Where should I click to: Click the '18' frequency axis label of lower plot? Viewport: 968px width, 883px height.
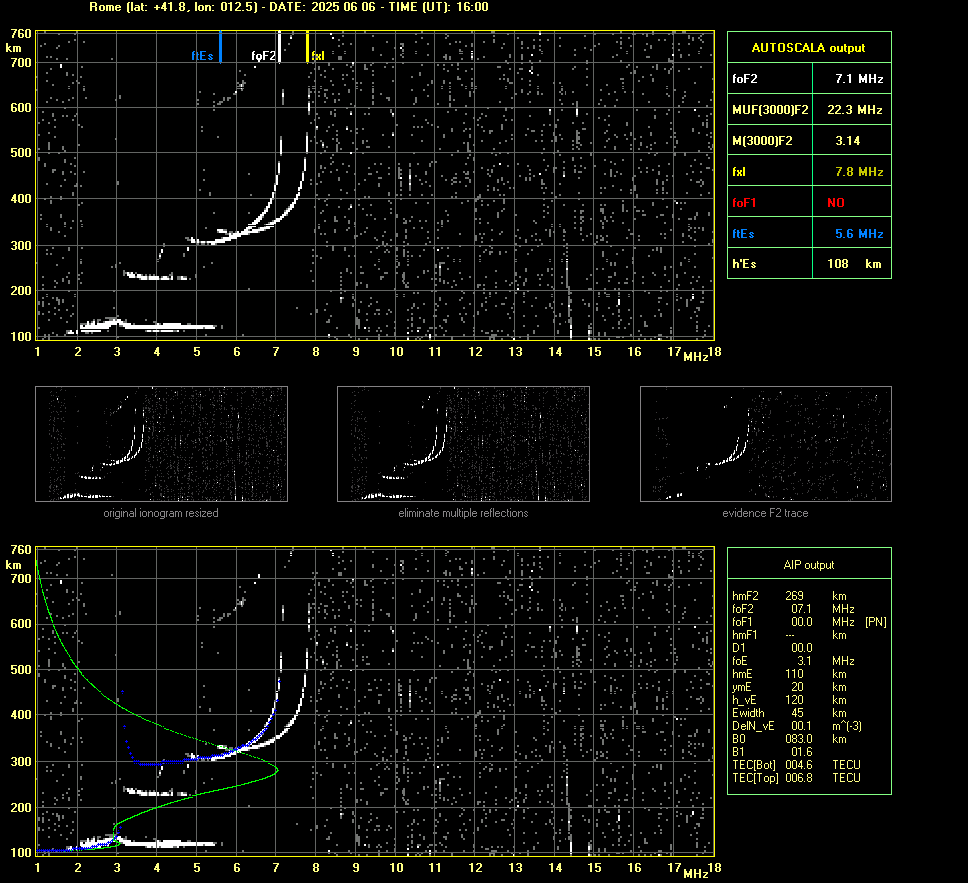(x=714, y=867)
